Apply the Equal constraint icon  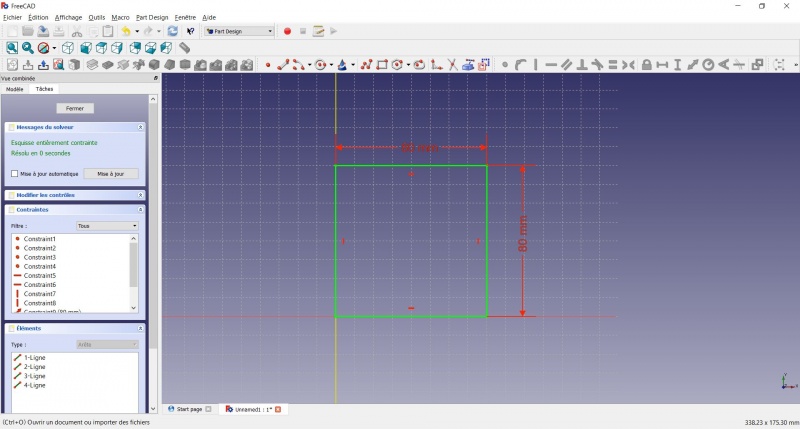click(613, 65)
